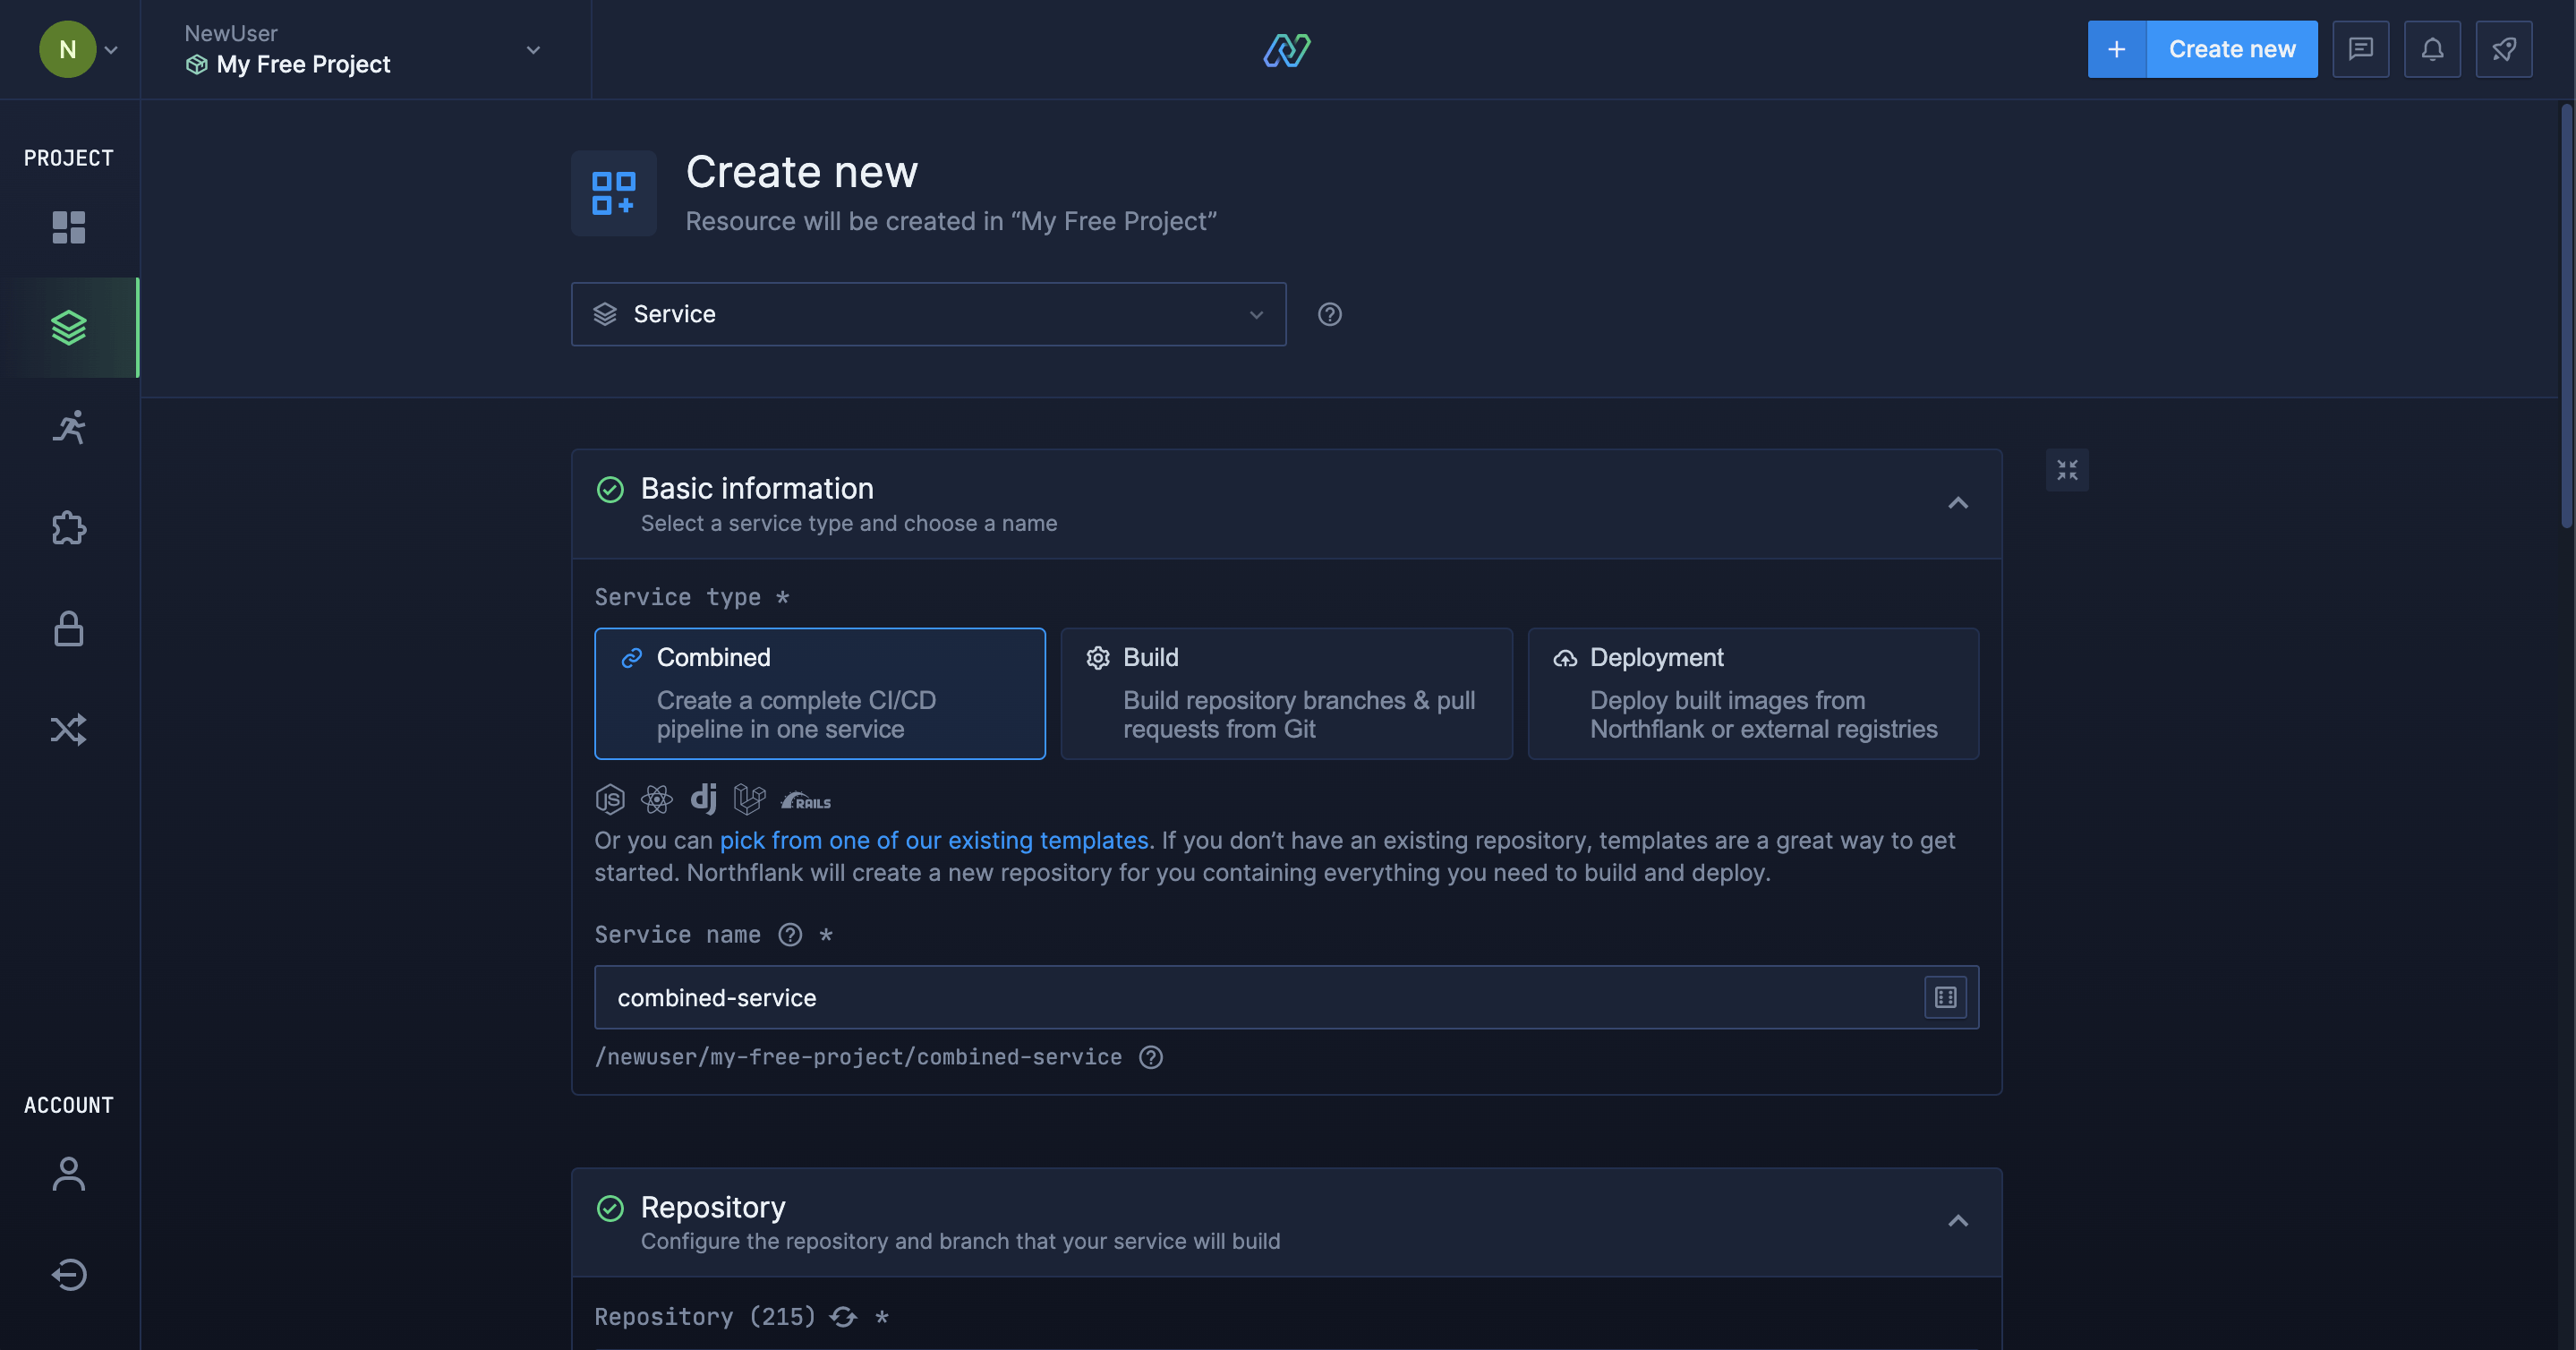This screenshot has height=1350, width=2576.
Task: Click the name generator icon in Service name field
Action: click(1945, 997)
